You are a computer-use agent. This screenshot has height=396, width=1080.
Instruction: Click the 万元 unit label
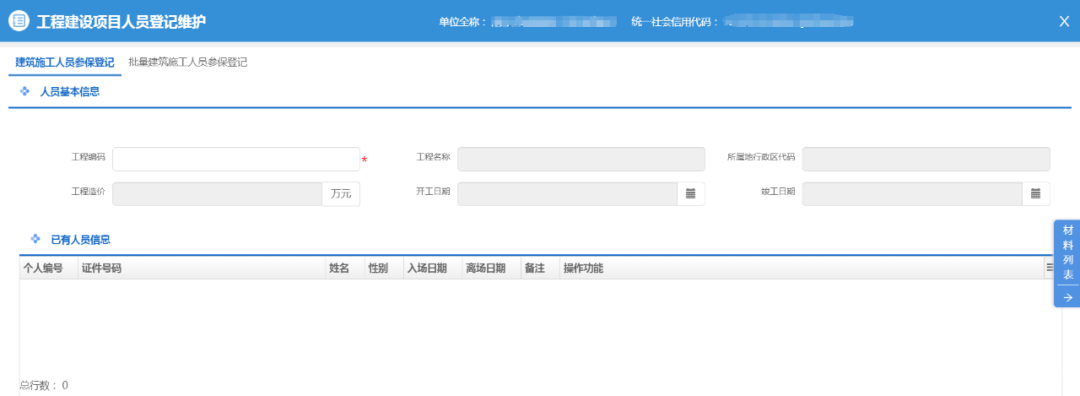[x=341, y=194]
